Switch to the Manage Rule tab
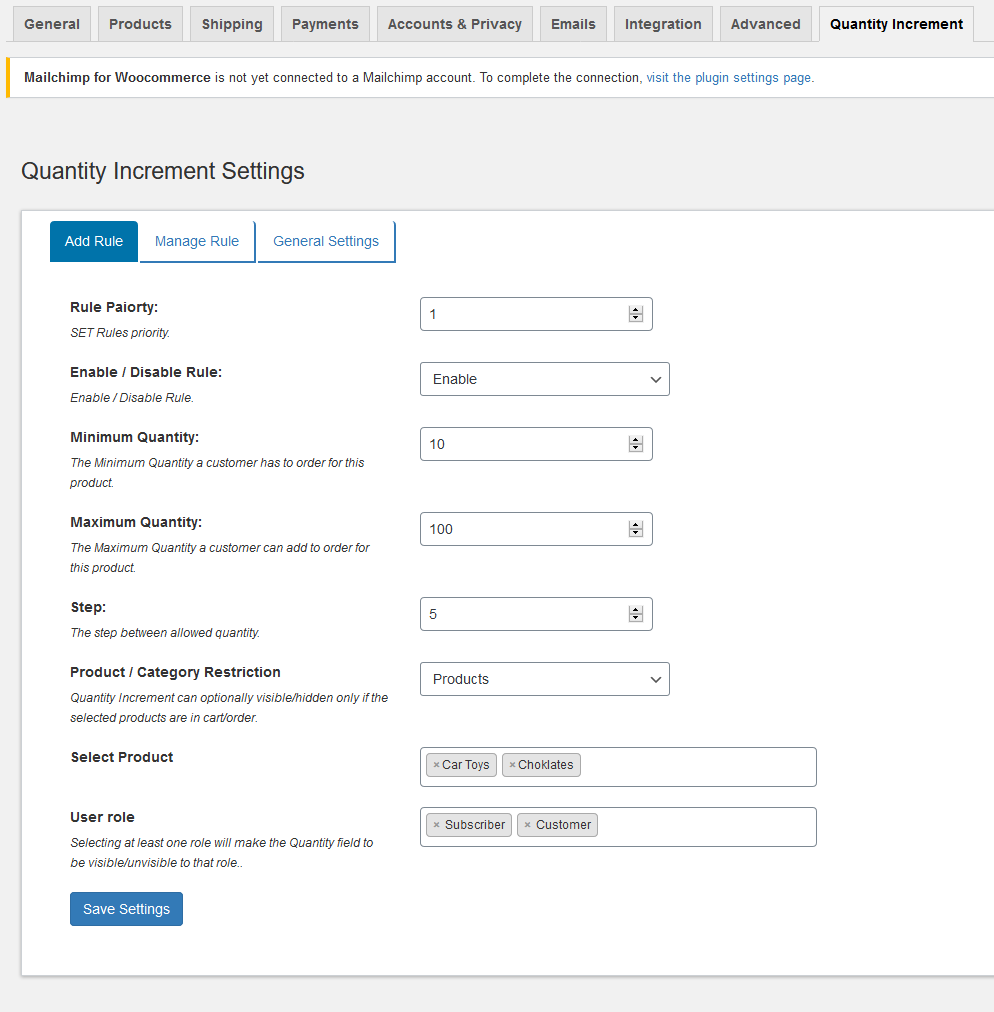 pyautogui.click(x=196, y=241)
